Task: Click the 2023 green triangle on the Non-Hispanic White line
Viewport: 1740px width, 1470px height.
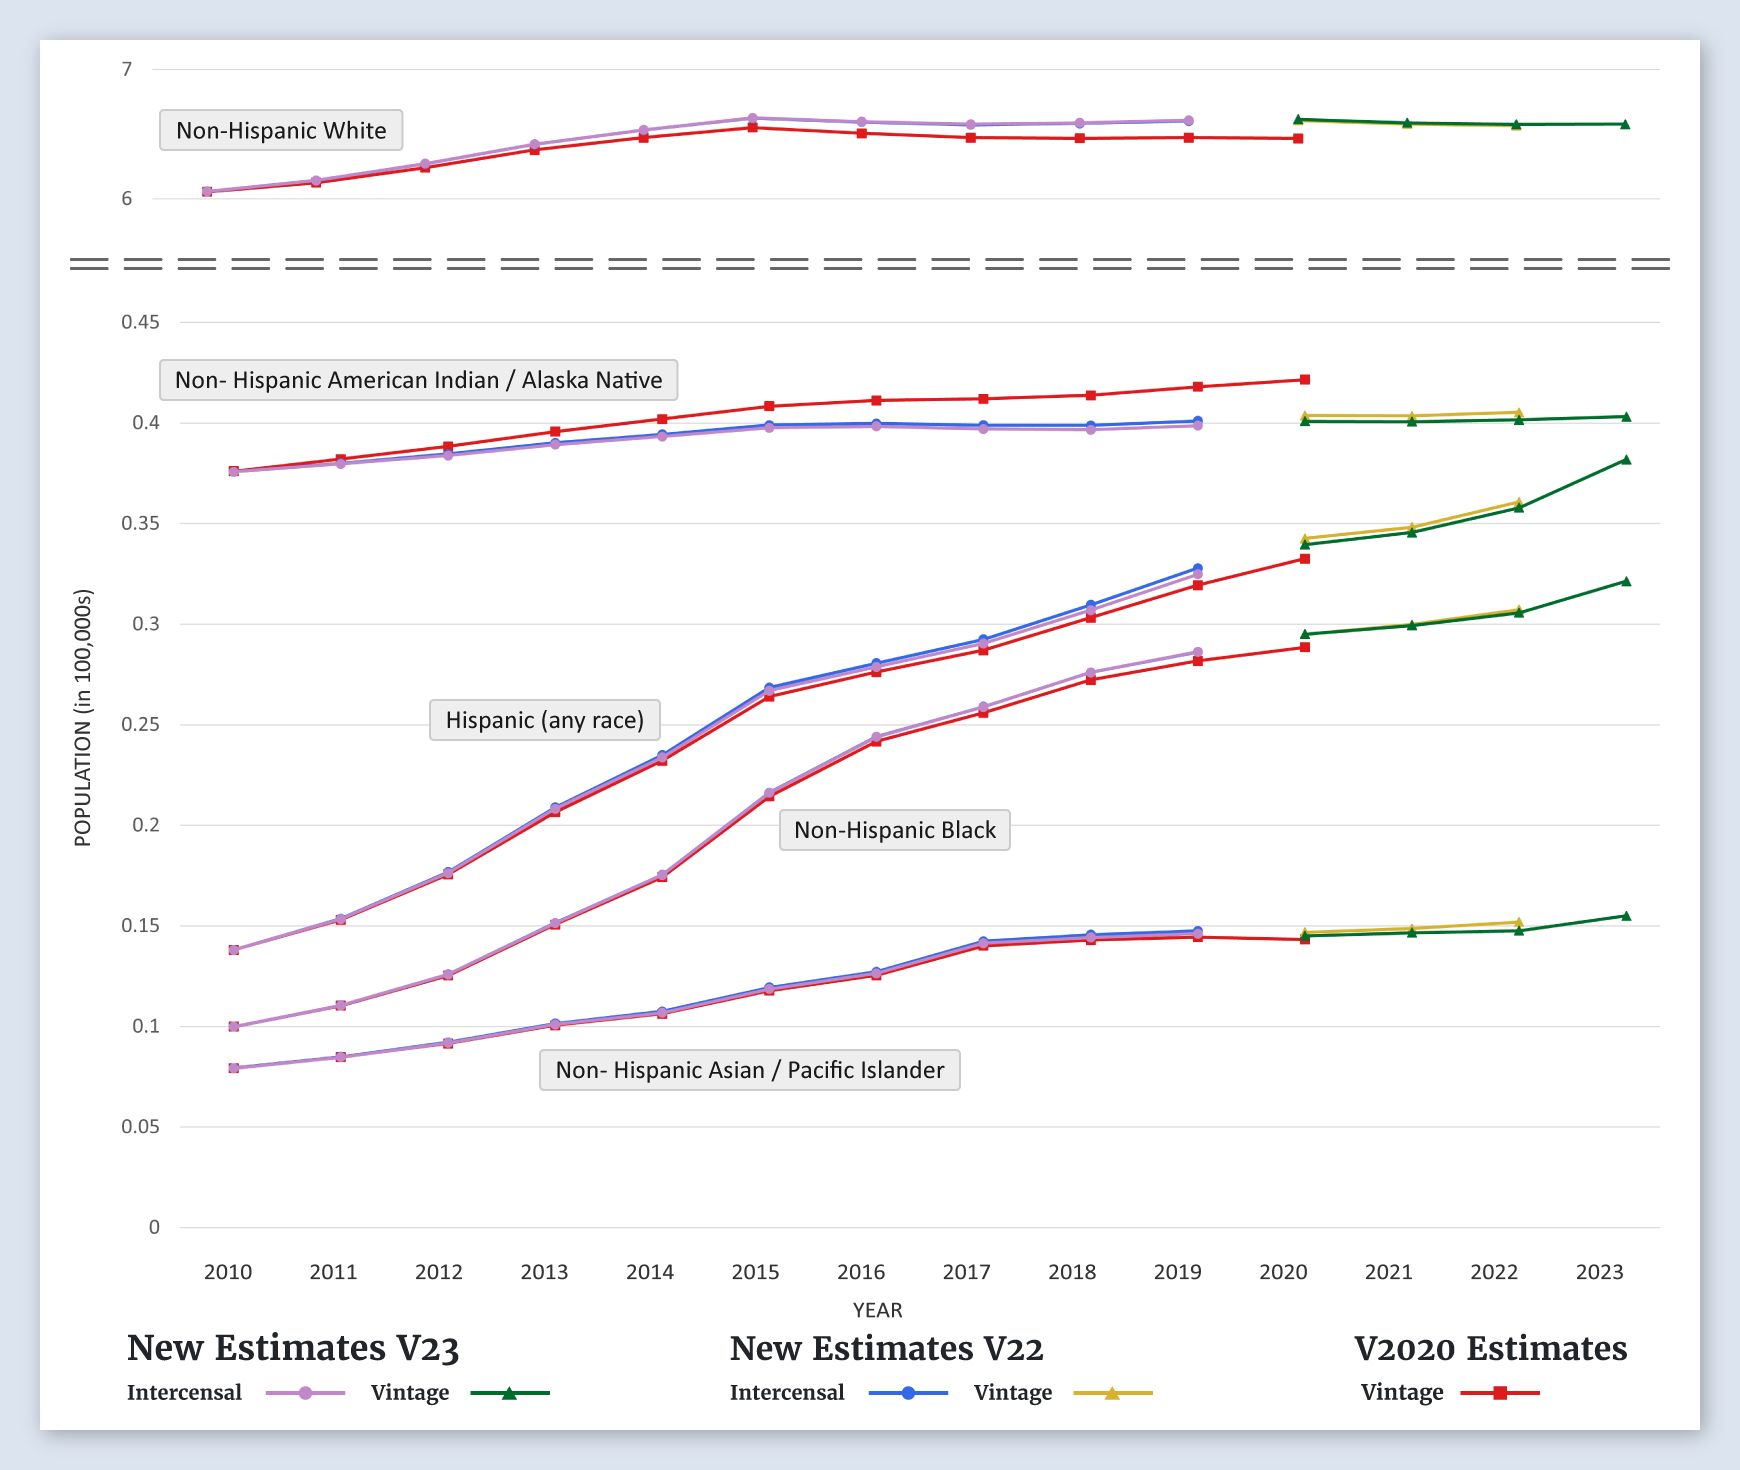Action: tap(1625, 124)
